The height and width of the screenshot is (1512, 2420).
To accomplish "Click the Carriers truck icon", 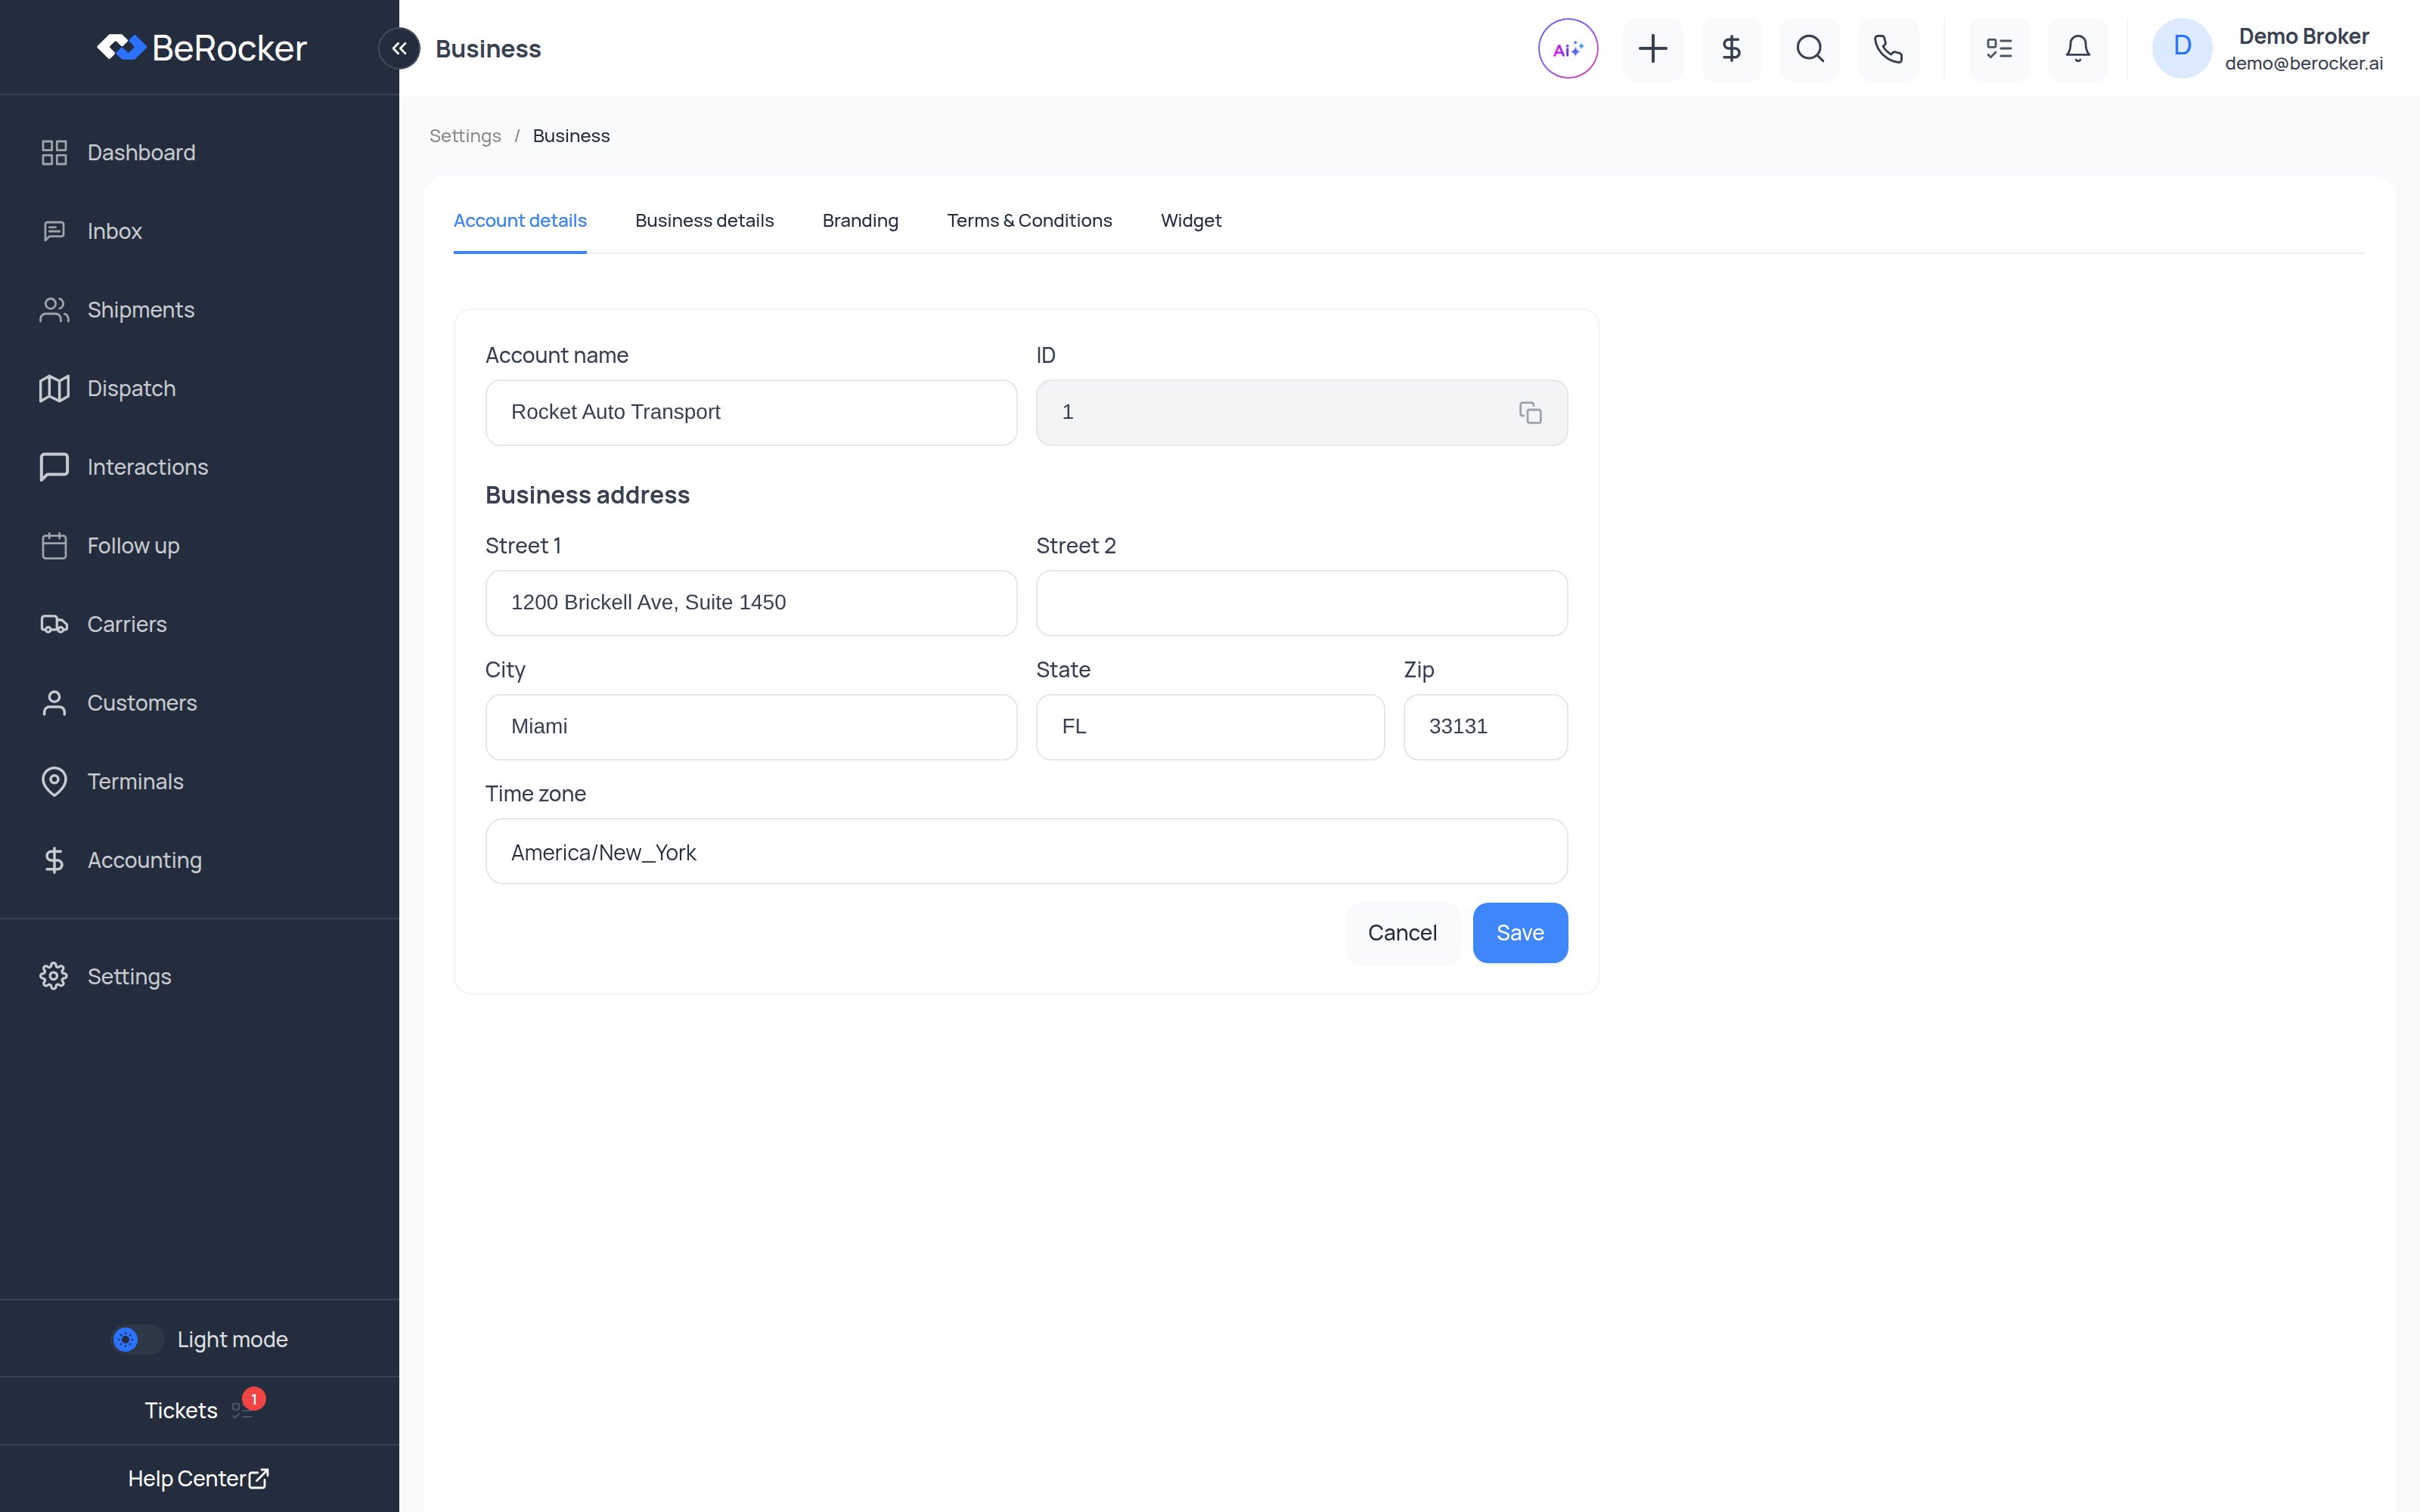I will coord(54,624).
